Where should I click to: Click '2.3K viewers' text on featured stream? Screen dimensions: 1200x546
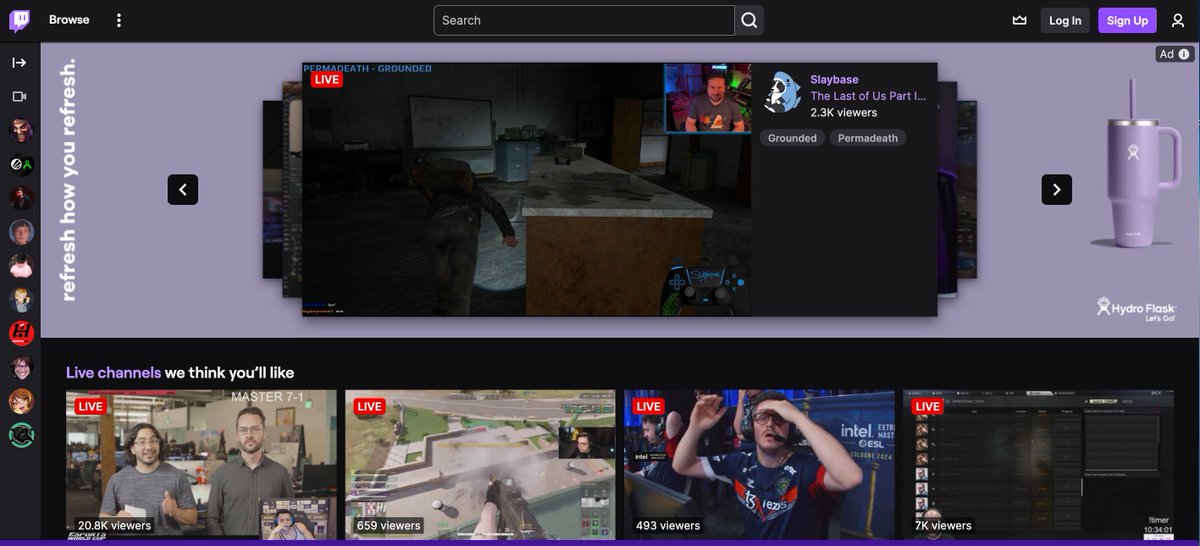[843, 113]
